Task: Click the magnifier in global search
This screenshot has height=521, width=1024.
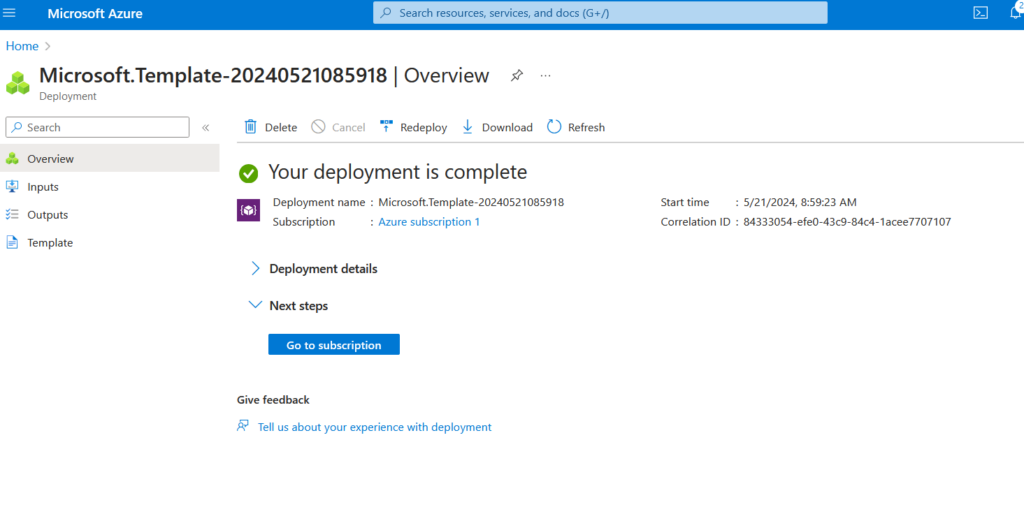Action: (x=386, y=13)
